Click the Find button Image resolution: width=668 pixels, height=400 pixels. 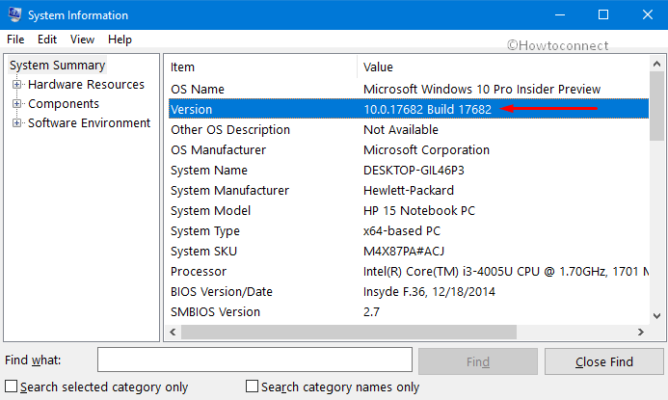[x=478, y=362]
